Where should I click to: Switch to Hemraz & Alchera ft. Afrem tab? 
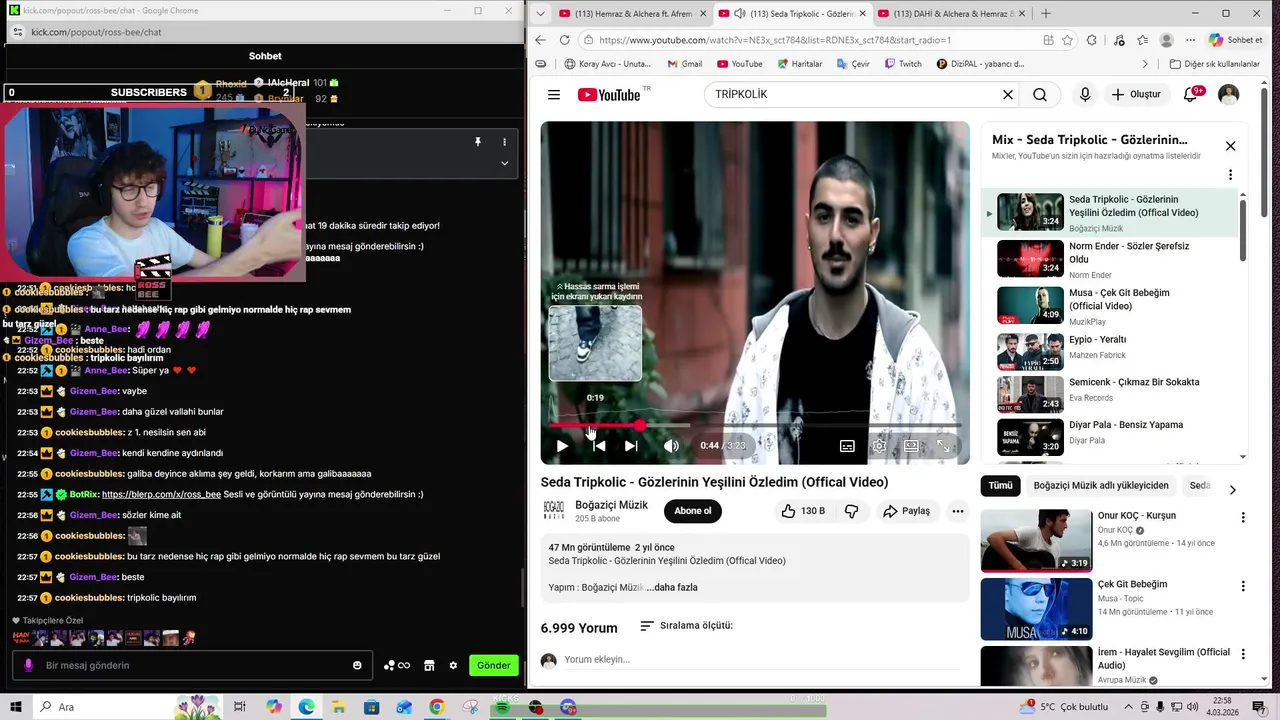coord(633,14)
